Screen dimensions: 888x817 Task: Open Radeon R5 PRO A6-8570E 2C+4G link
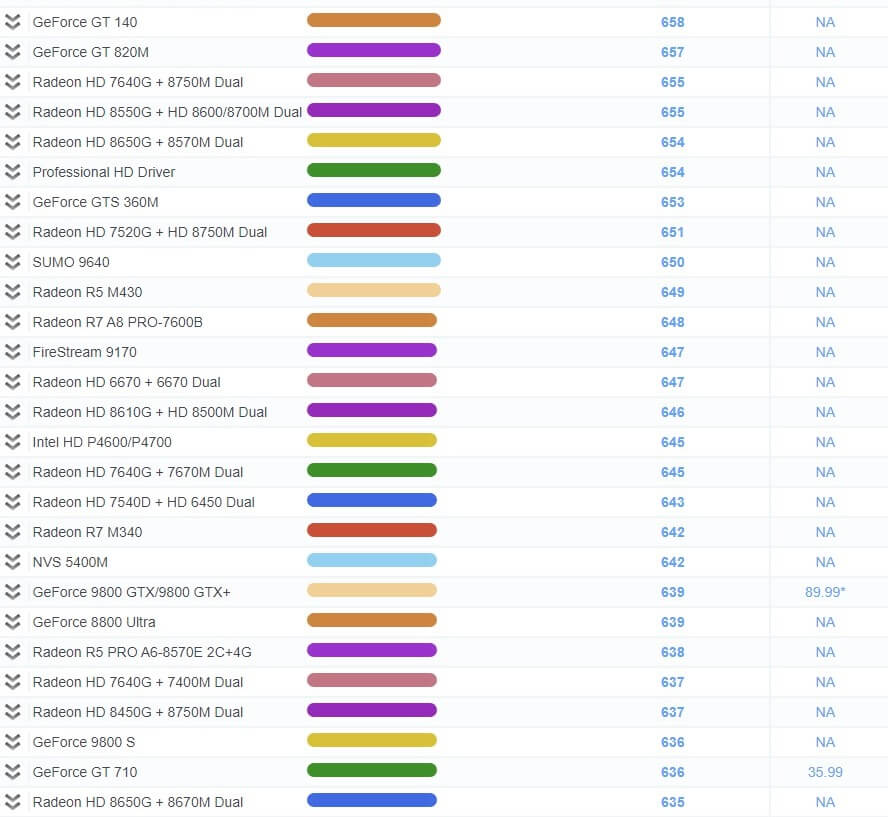142,652
